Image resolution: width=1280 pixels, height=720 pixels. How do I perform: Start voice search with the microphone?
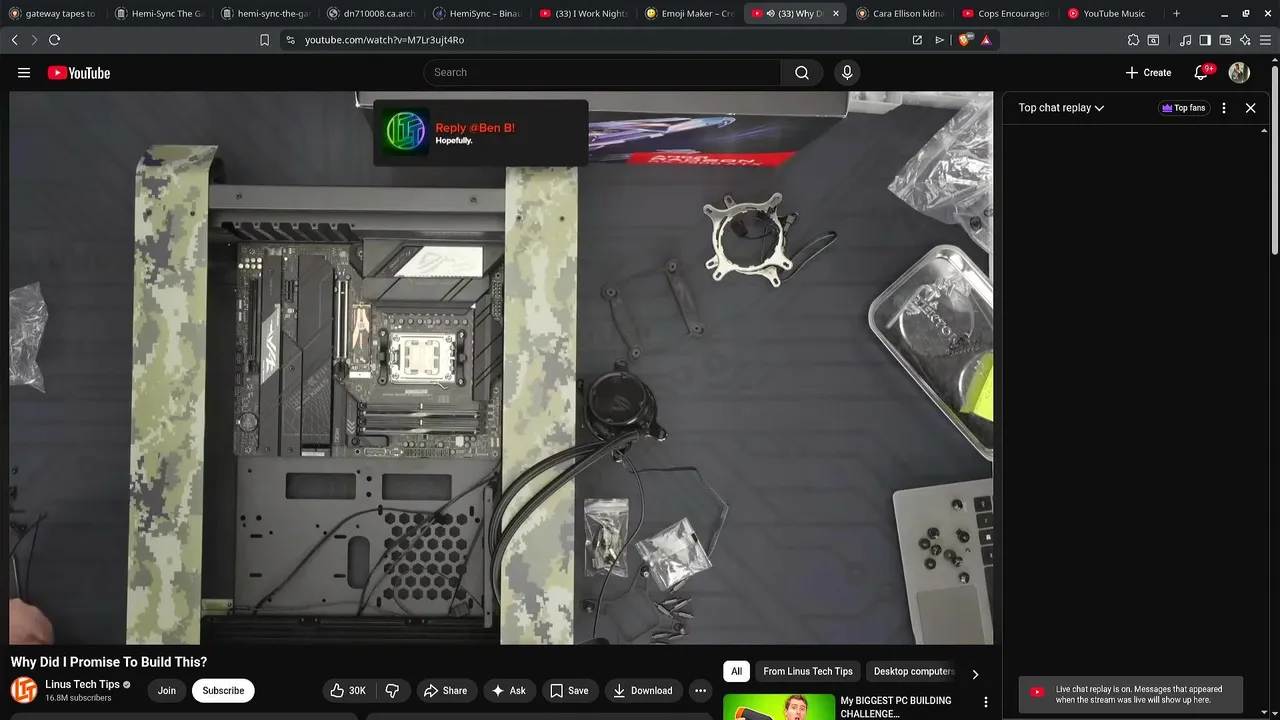tap(847, 72)
